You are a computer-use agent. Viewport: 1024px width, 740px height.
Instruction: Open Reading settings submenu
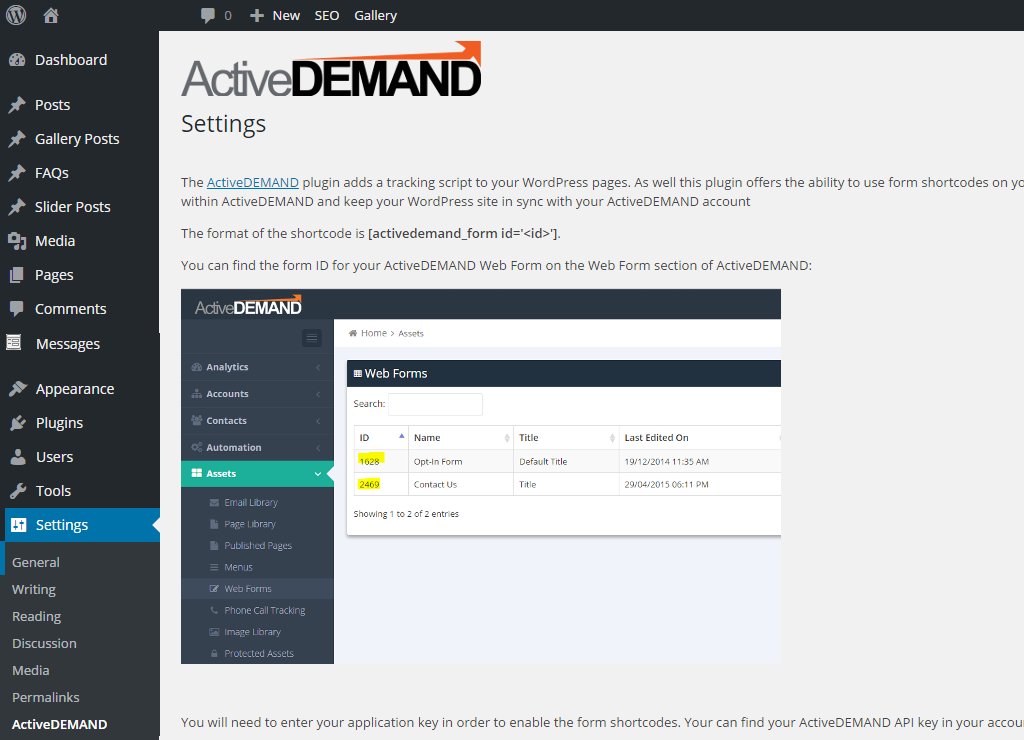37,617
